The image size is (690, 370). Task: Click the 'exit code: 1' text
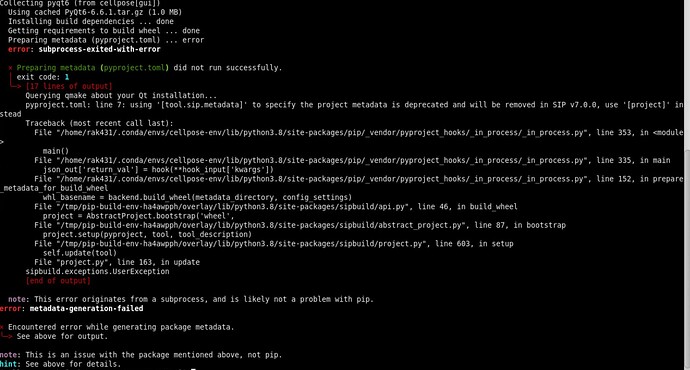(x=43, y=77)
